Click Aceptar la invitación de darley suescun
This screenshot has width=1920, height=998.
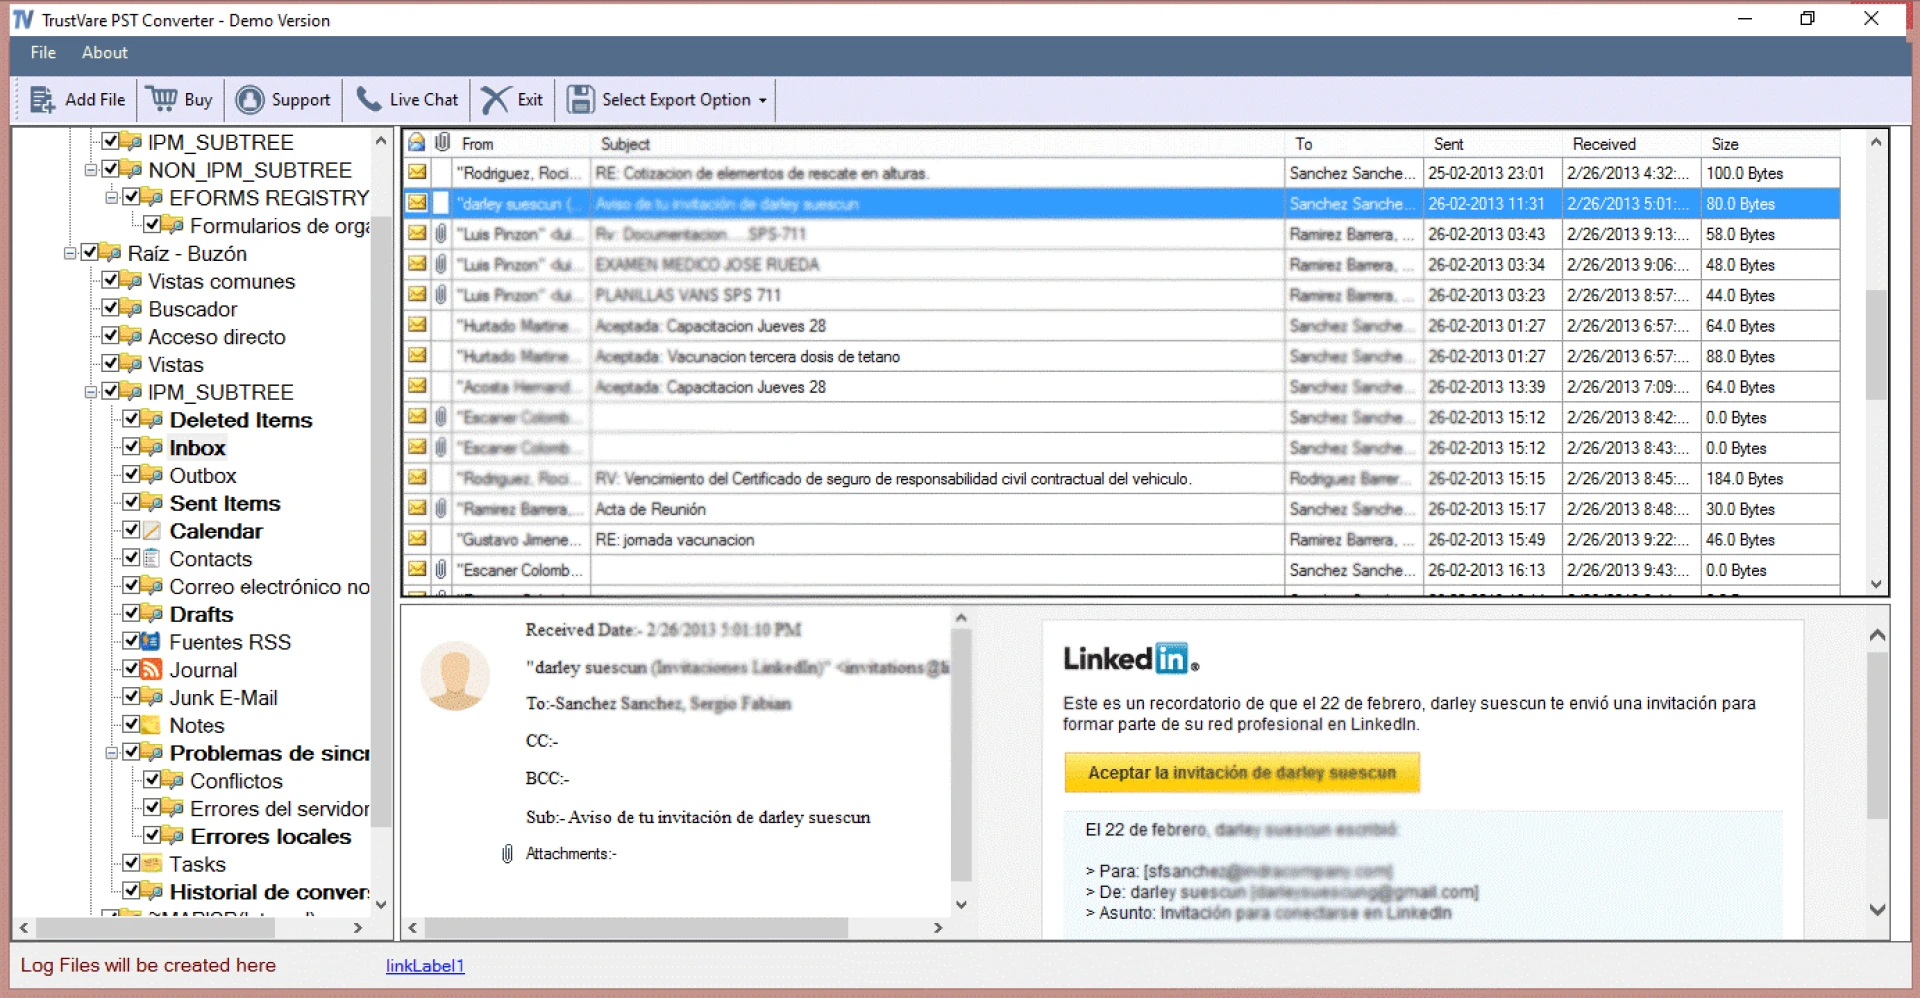pyautogui.click(x=1242, y=772)
